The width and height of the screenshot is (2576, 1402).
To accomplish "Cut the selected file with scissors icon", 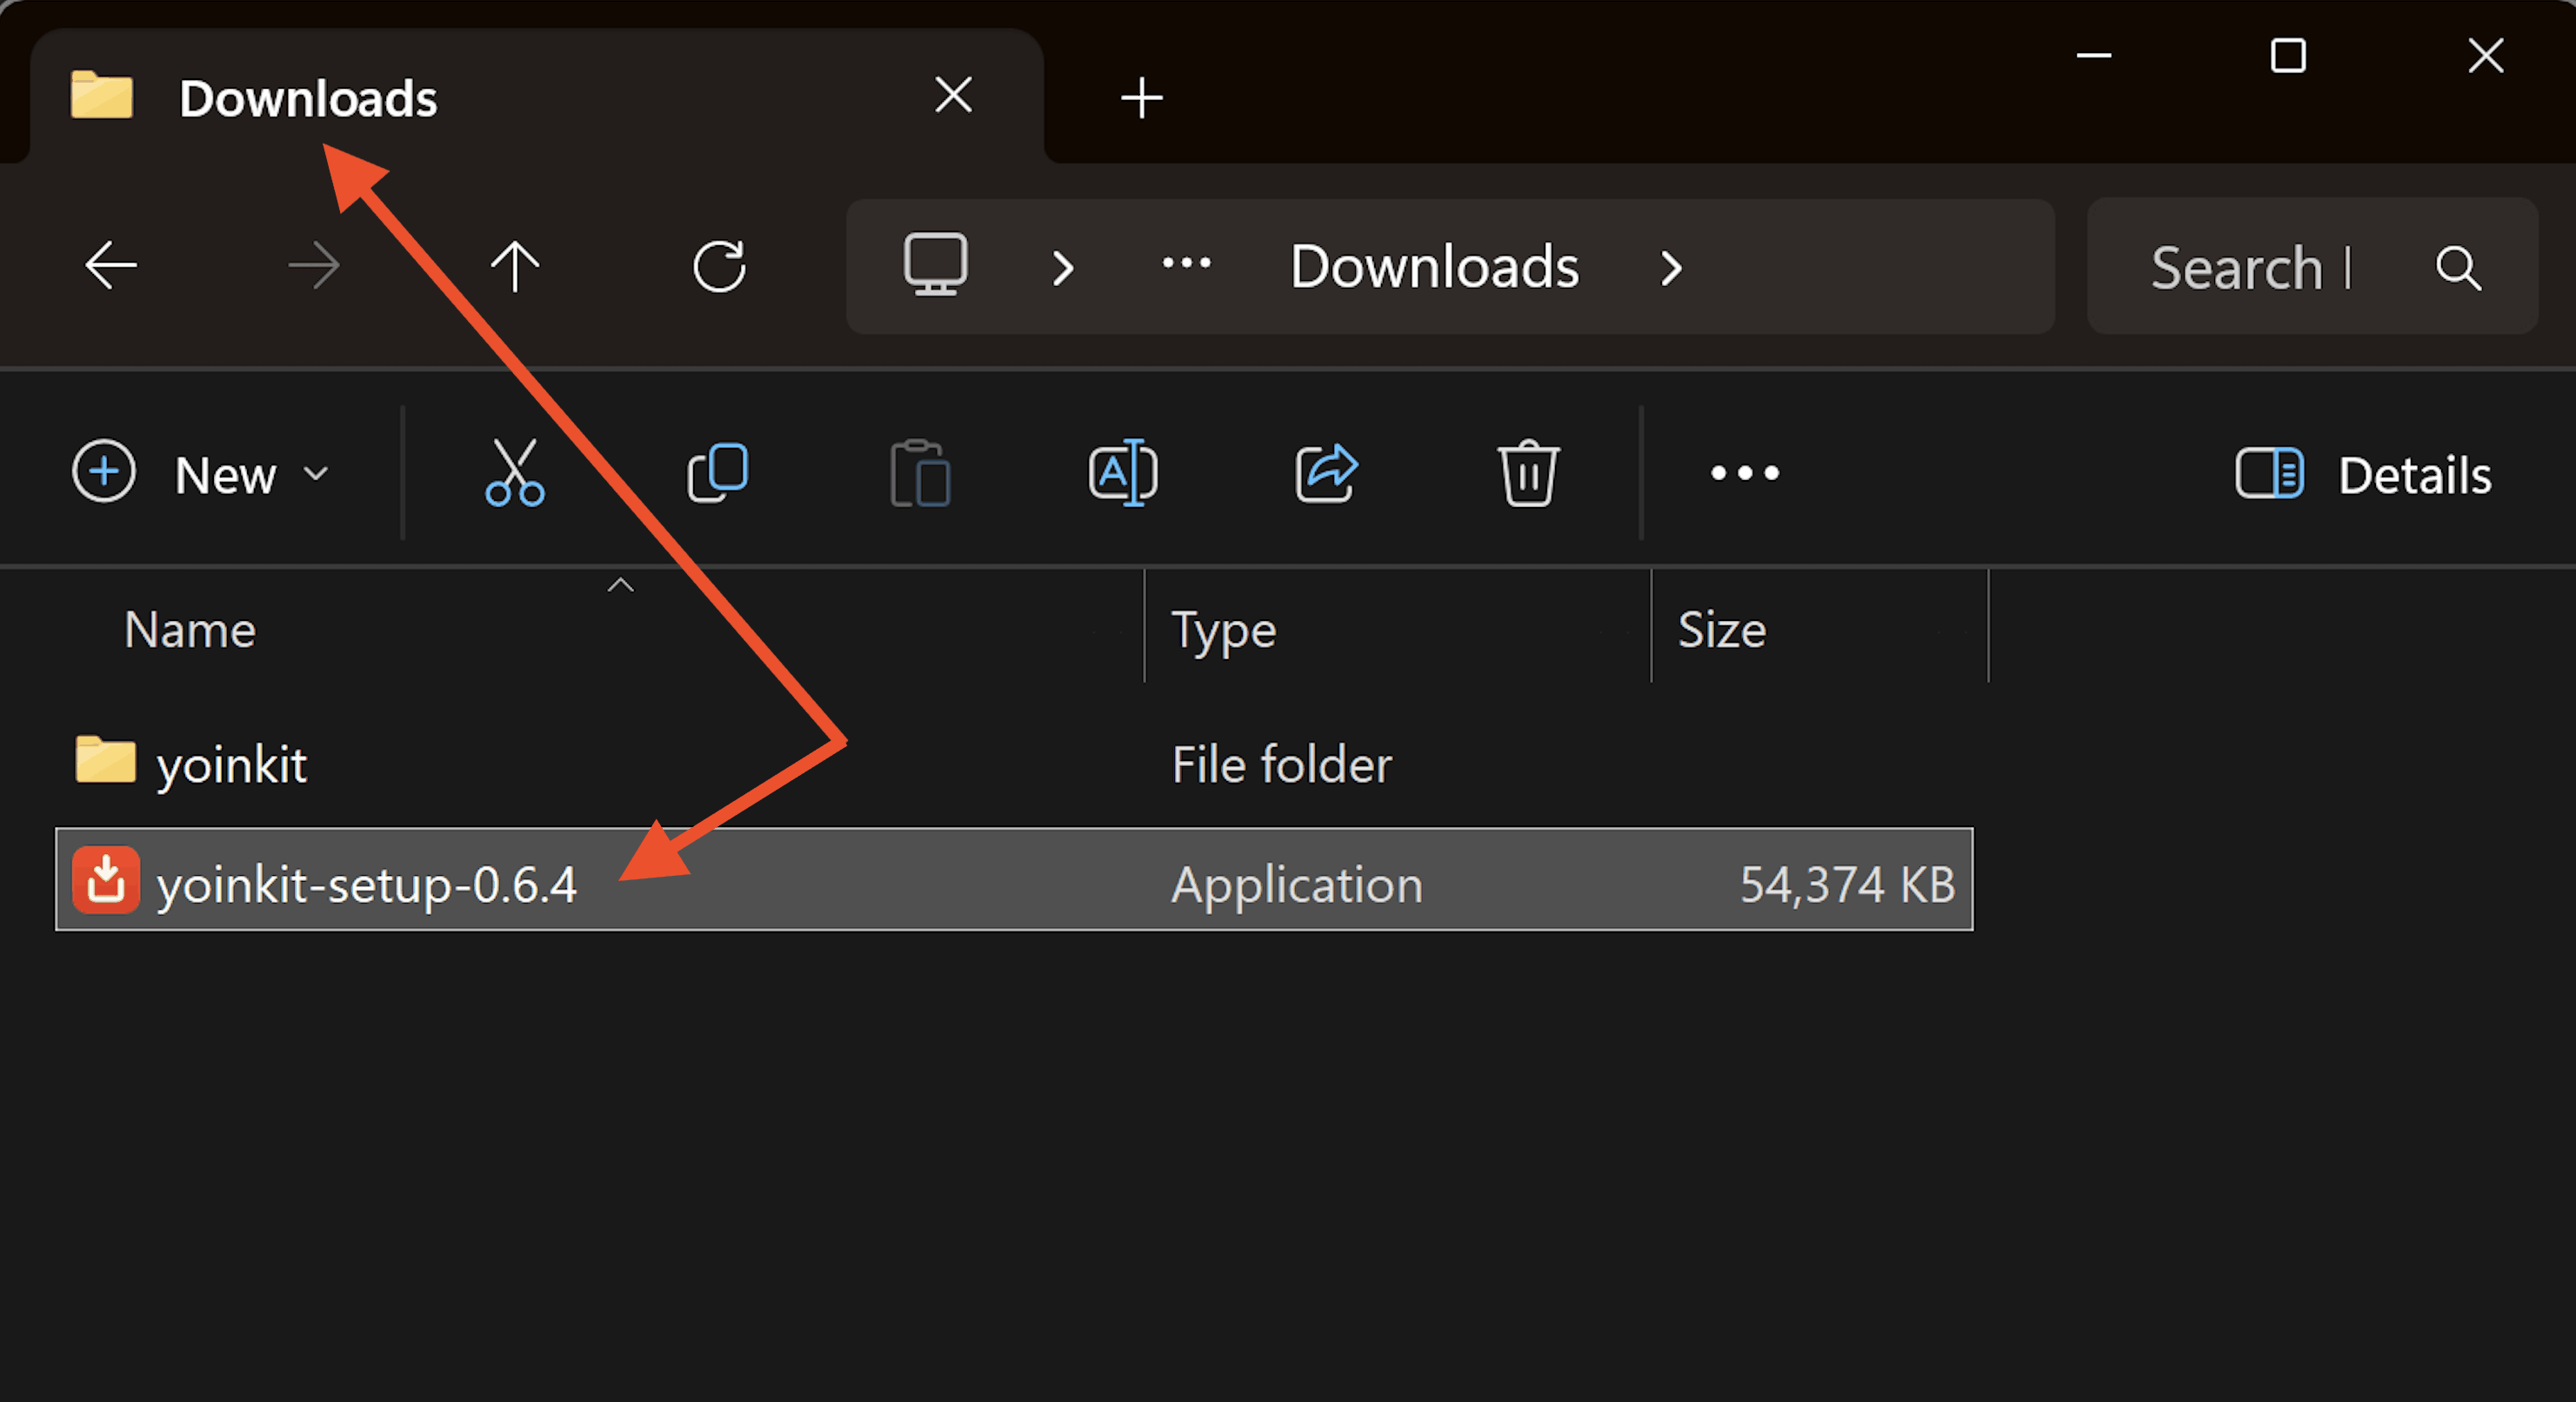I will pos(515,472).
